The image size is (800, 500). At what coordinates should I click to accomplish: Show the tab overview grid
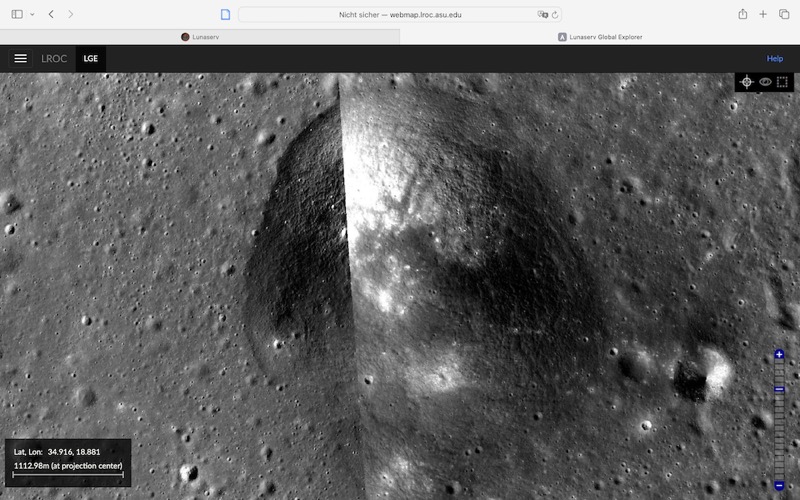point(784,14)
